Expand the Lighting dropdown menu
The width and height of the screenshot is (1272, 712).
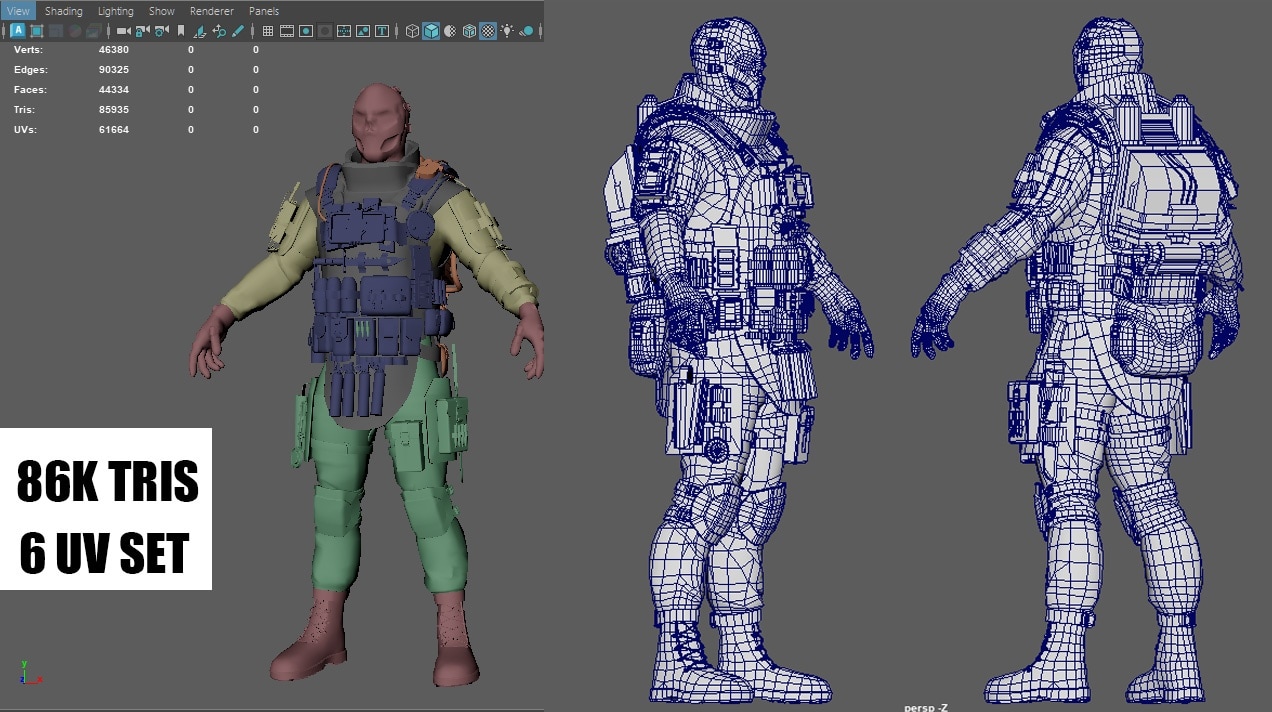coord(115,11)
